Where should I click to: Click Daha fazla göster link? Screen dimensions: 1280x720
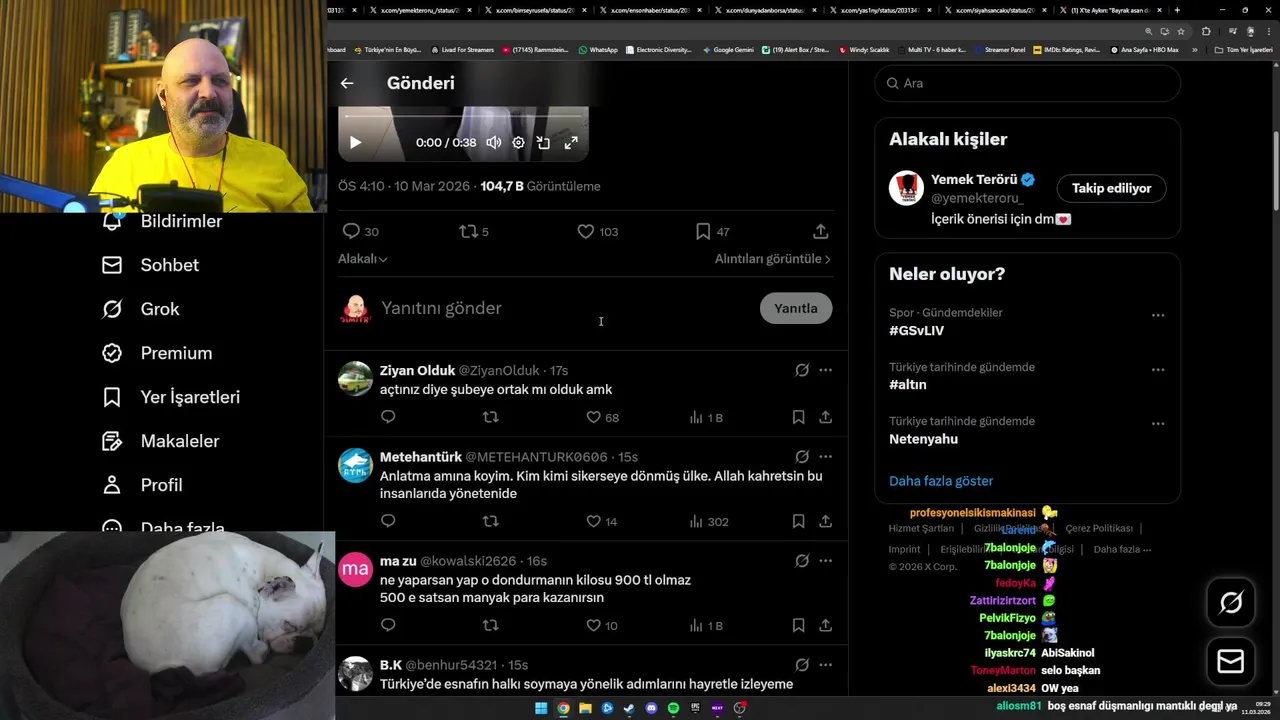pos(941,481)
